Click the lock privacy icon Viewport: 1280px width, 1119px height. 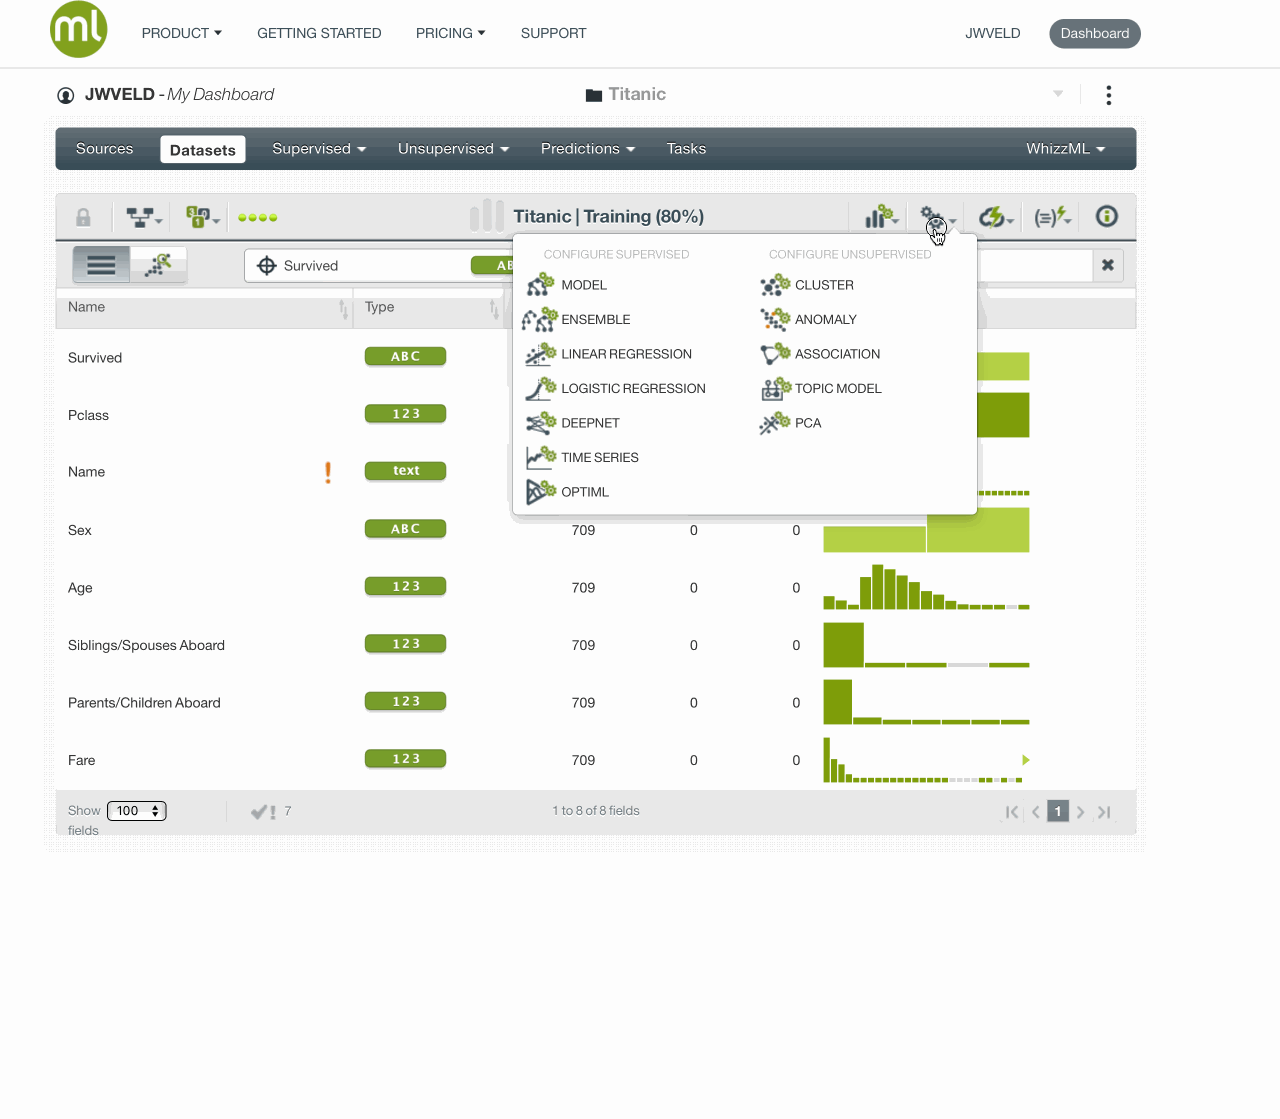[83, 217]
